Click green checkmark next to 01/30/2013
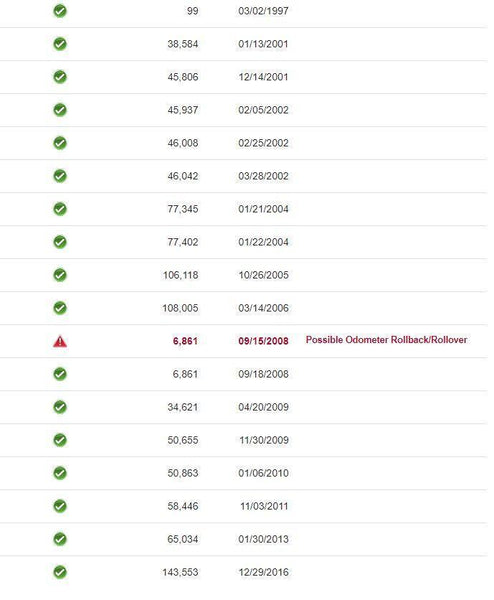This screenshot has width=494, height=600. pos(60,539)
